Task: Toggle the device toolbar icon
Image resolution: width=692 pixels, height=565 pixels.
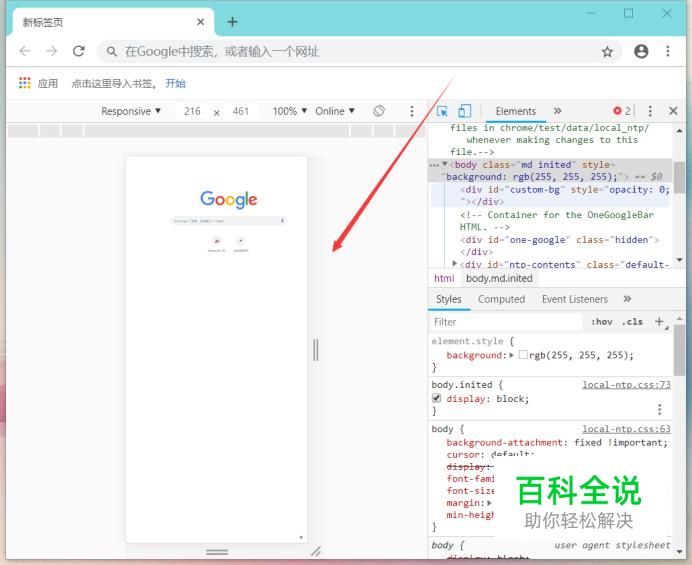Action: [x=464, y=111]
